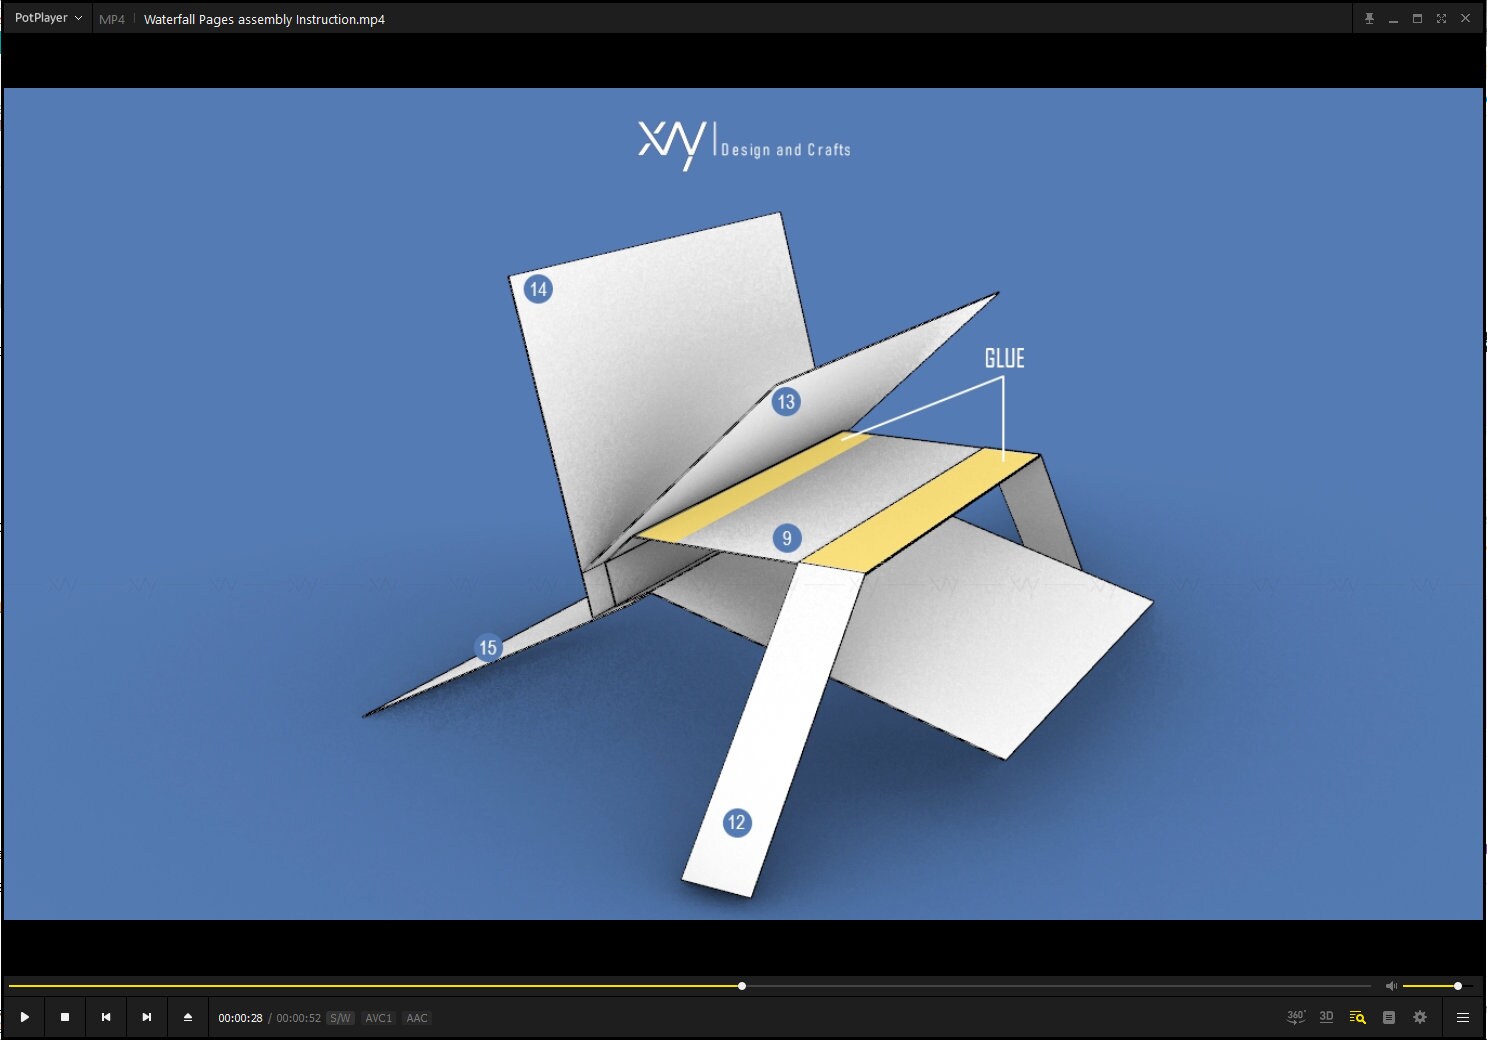Screen dimensions: 1487x1040
Task: Toggle 3D video mode
Action: [1326, 1017]
